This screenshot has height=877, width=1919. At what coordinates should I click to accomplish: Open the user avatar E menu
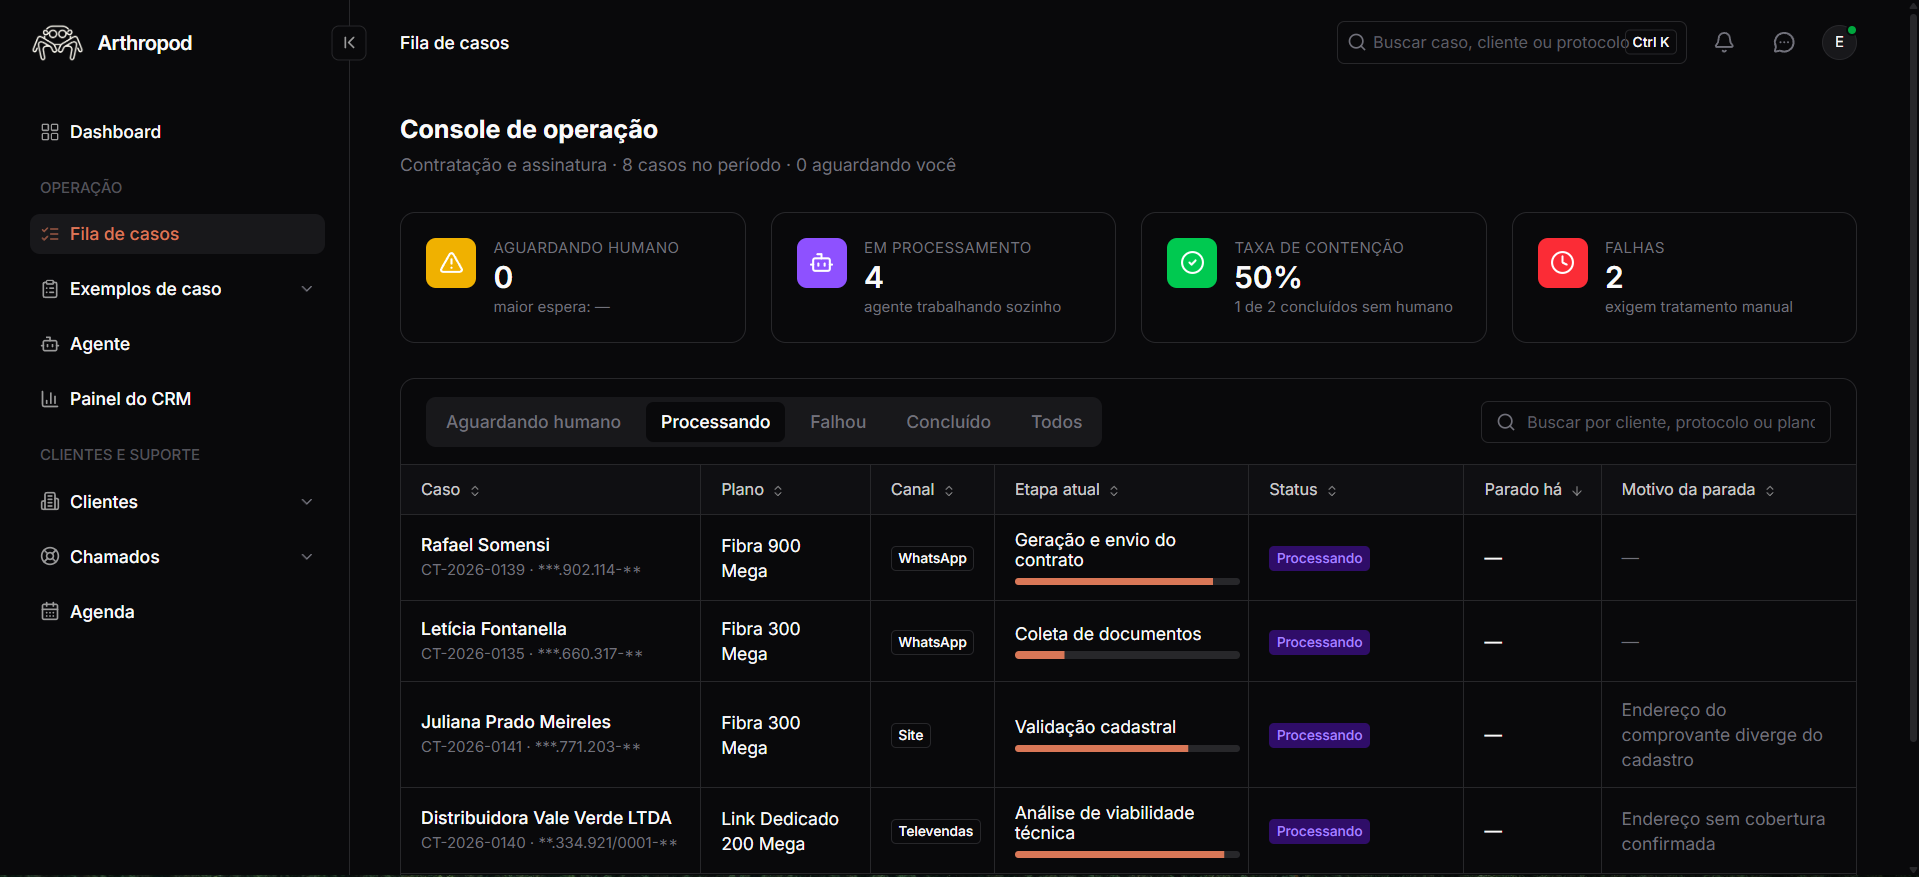click(1839, 42)
